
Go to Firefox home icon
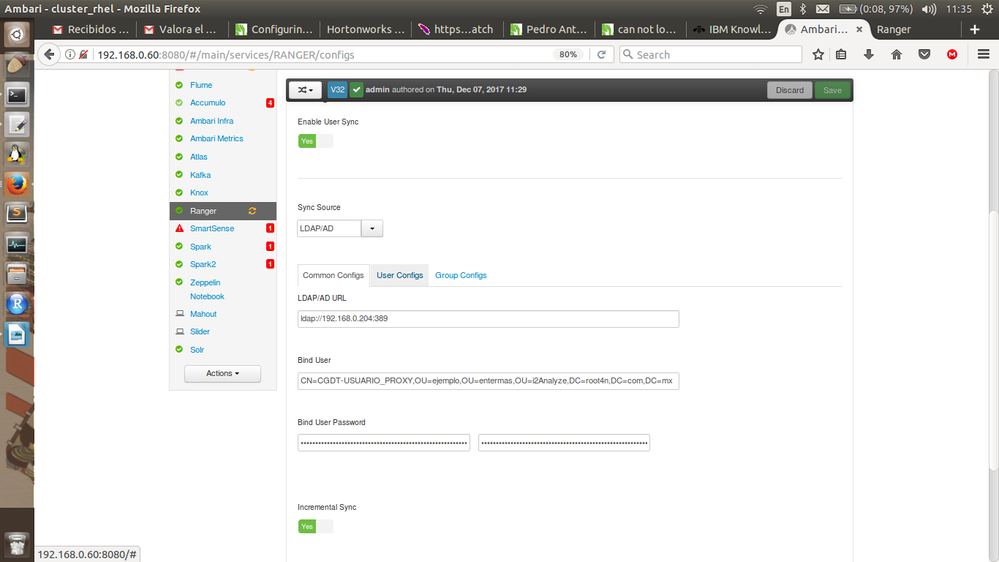(x=896, y=55)
